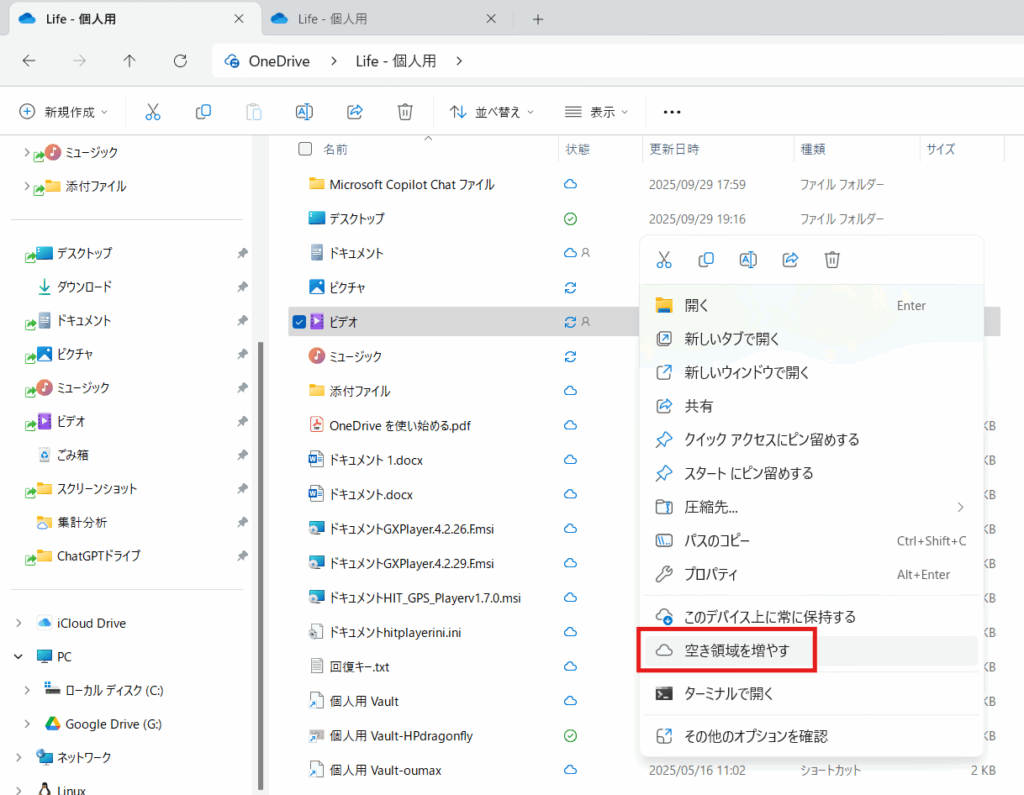Uncheck the ビデオ folder checkbox
The height and width of the screenshot is (795, 1024).
pos(299,322)
